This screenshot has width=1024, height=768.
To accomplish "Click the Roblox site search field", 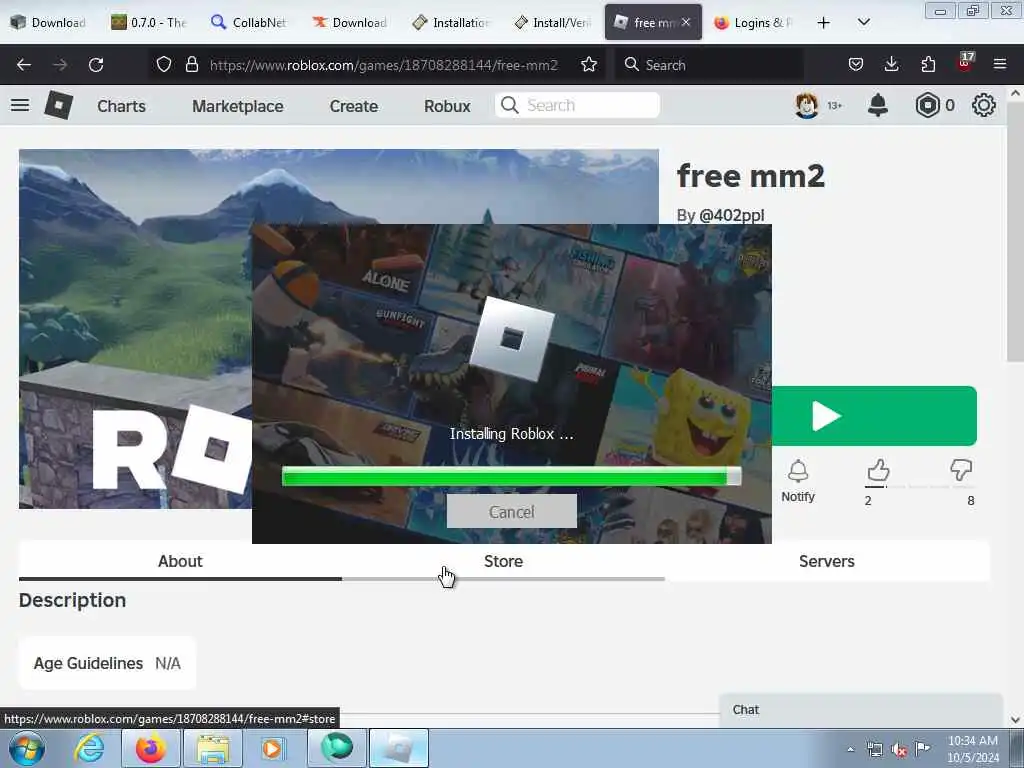I will (x=577, y=105).
